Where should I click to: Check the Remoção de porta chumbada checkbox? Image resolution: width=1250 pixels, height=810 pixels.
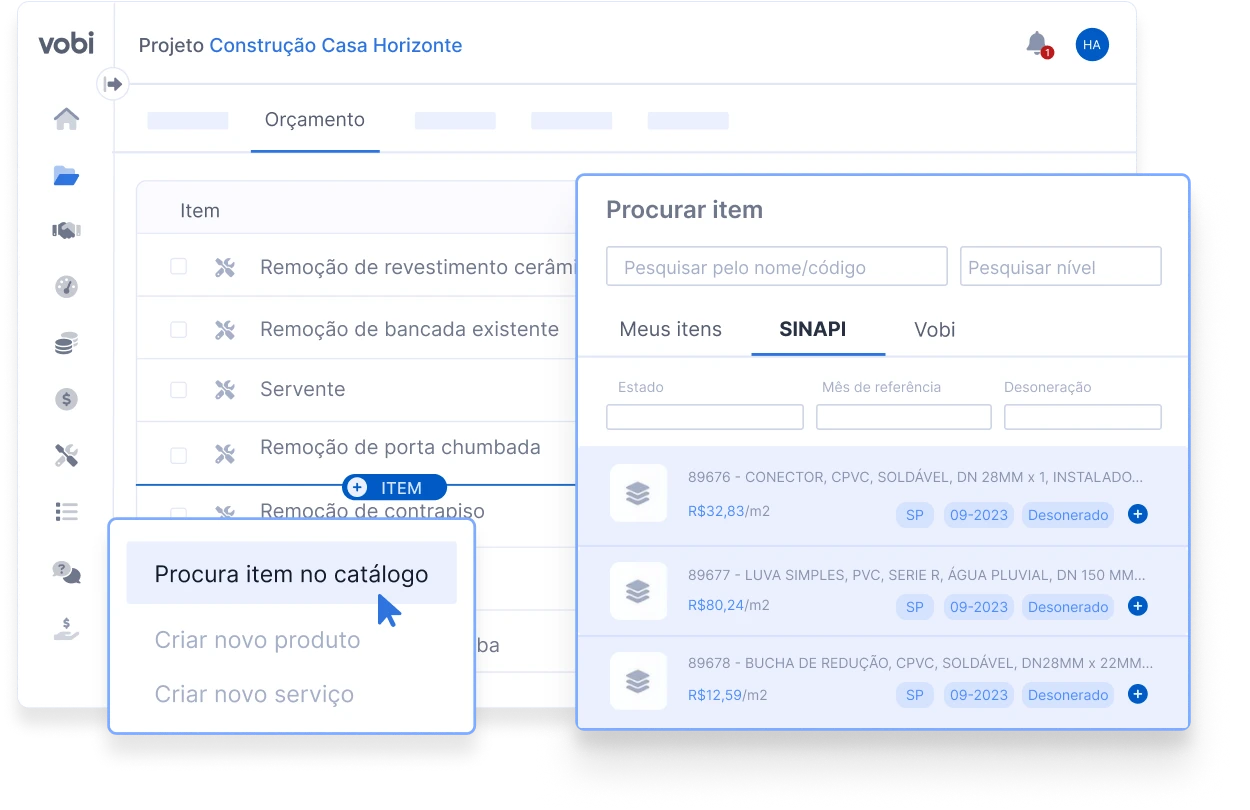click(178, 455)
